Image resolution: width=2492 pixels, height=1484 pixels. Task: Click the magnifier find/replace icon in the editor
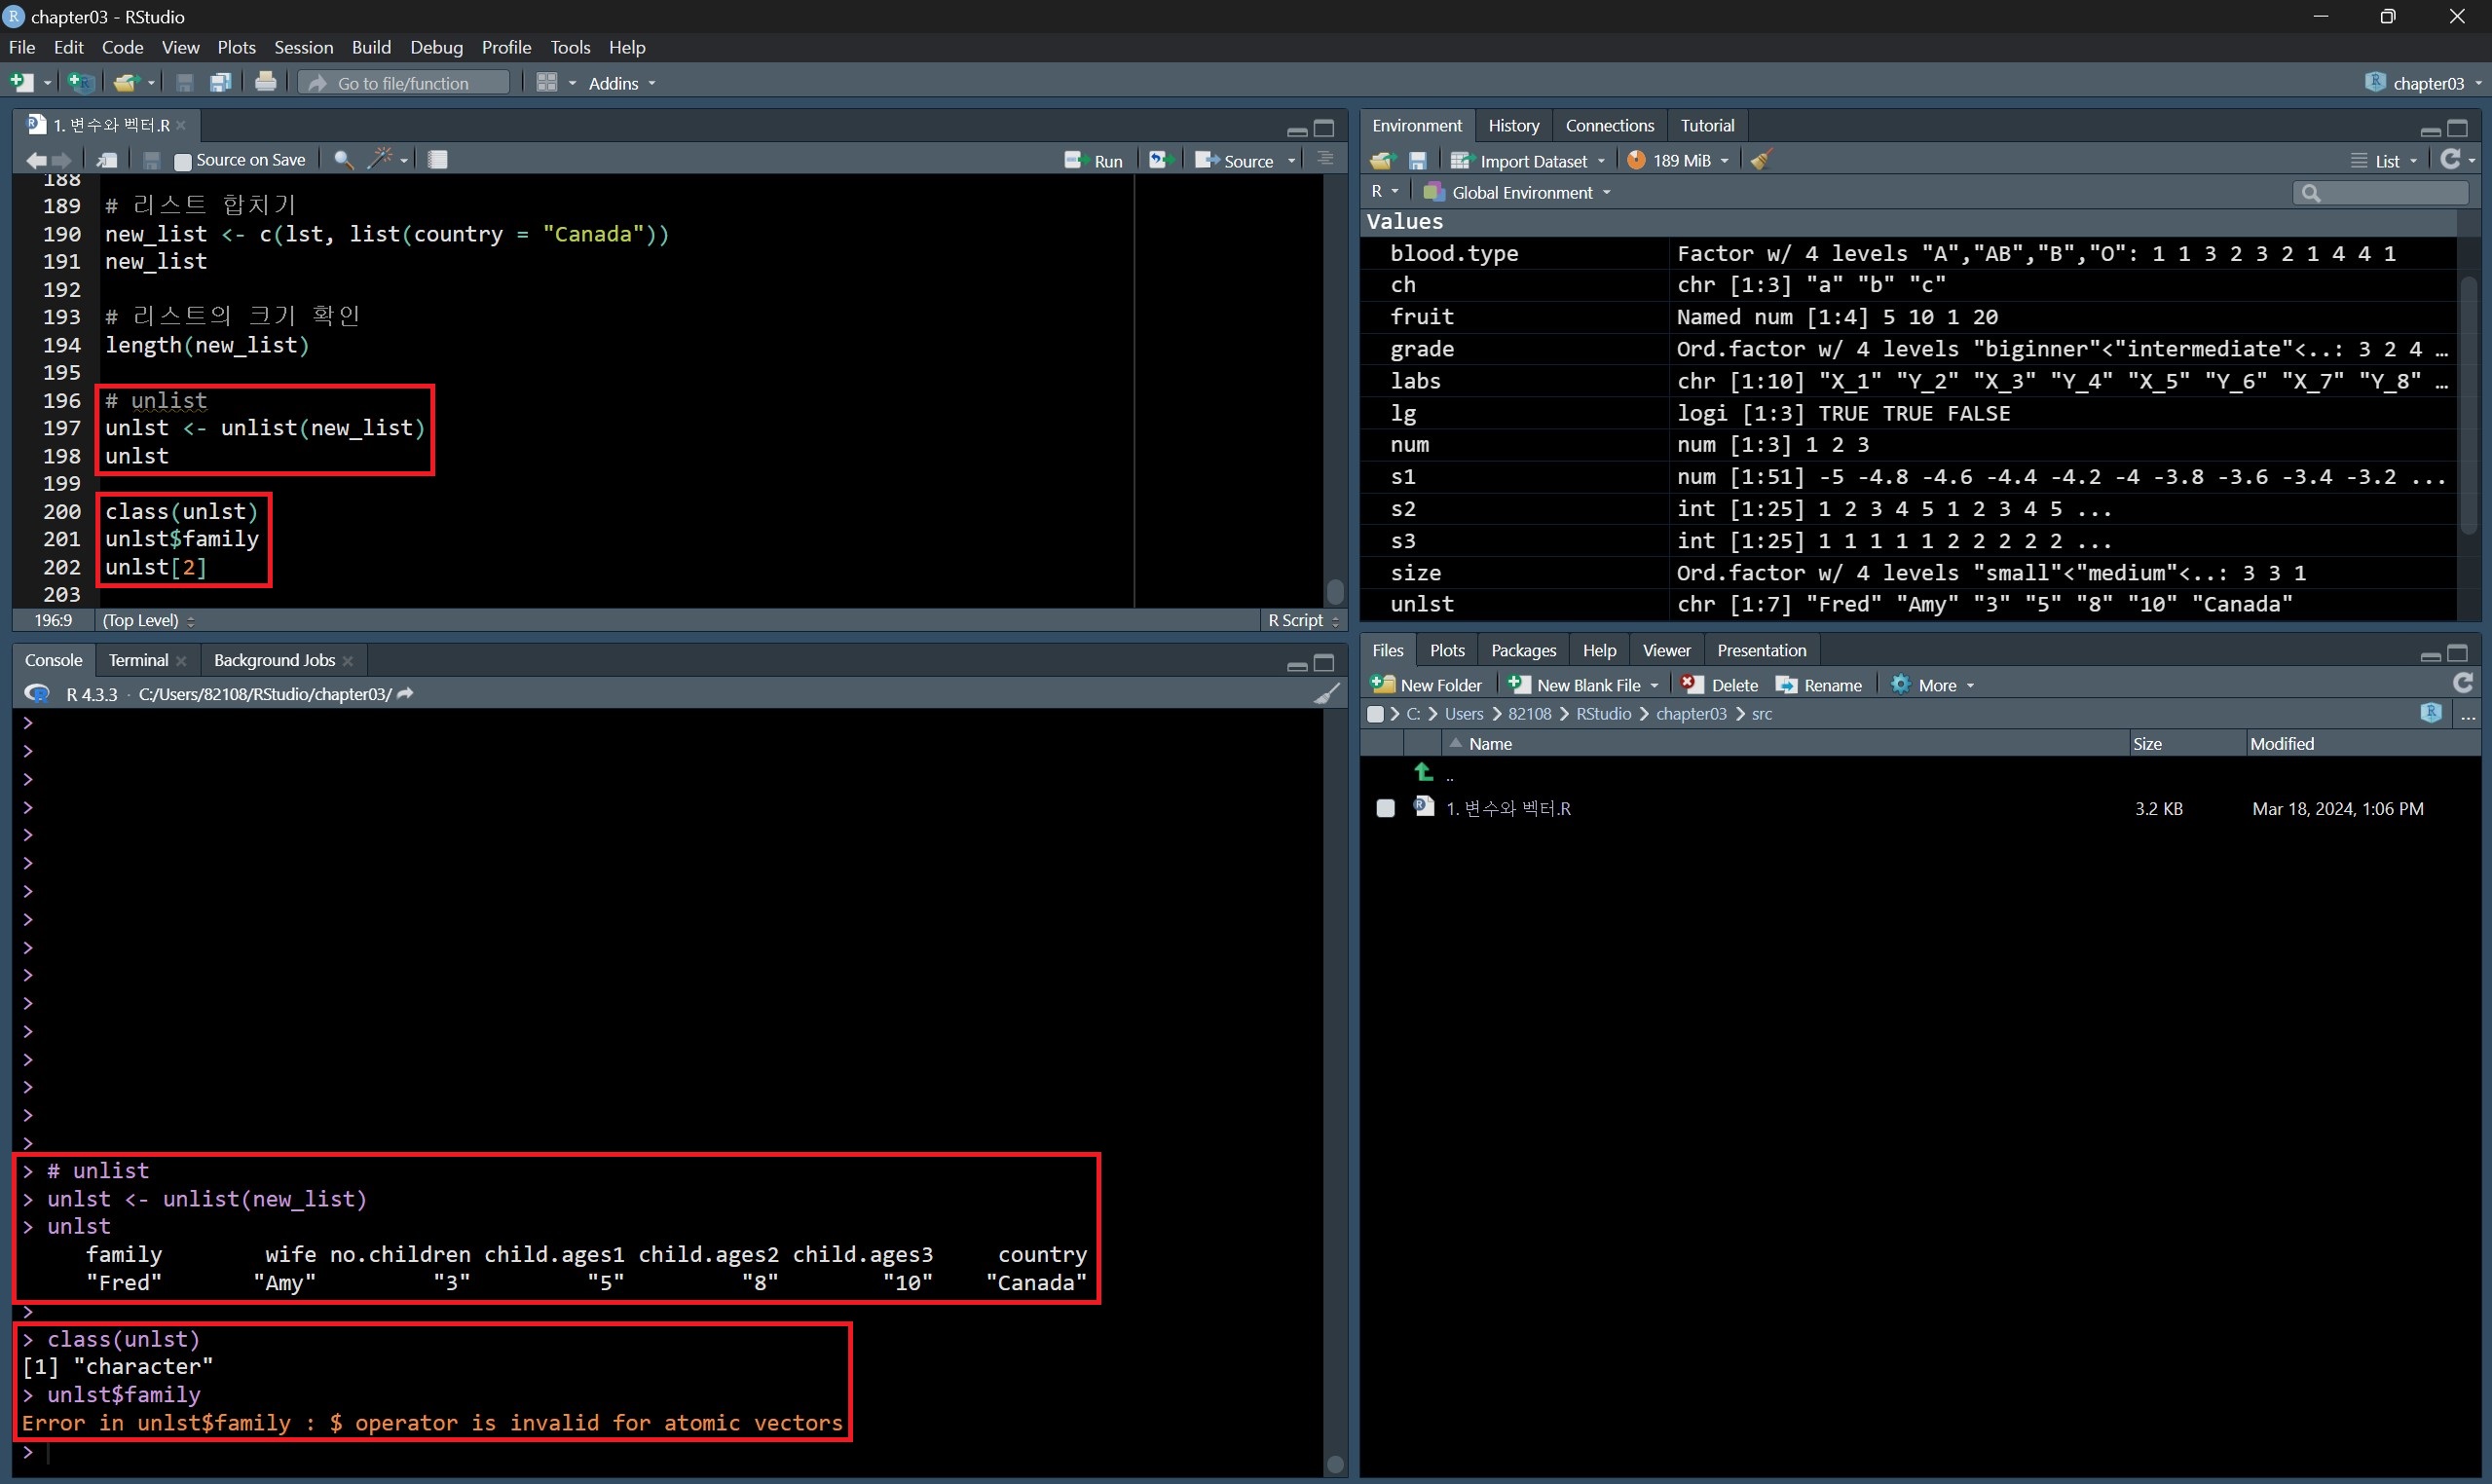[343, 160]
